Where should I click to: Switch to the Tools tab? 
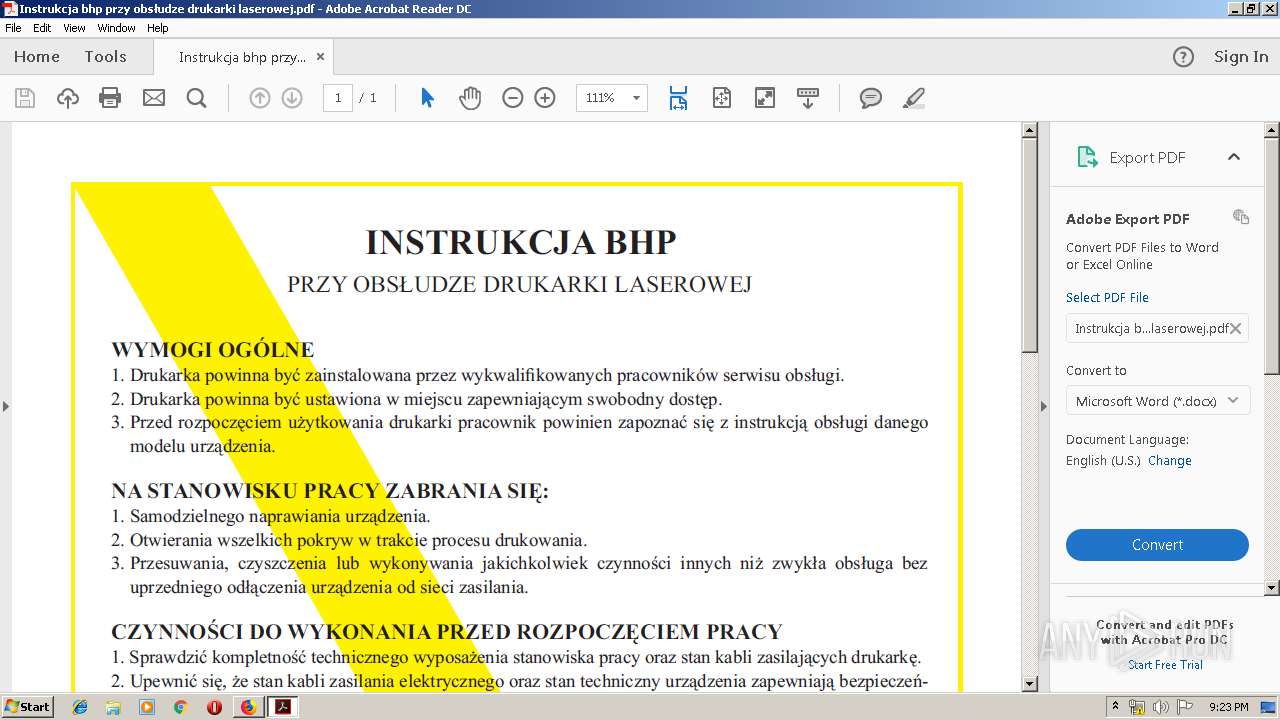(x=106, y=57)
